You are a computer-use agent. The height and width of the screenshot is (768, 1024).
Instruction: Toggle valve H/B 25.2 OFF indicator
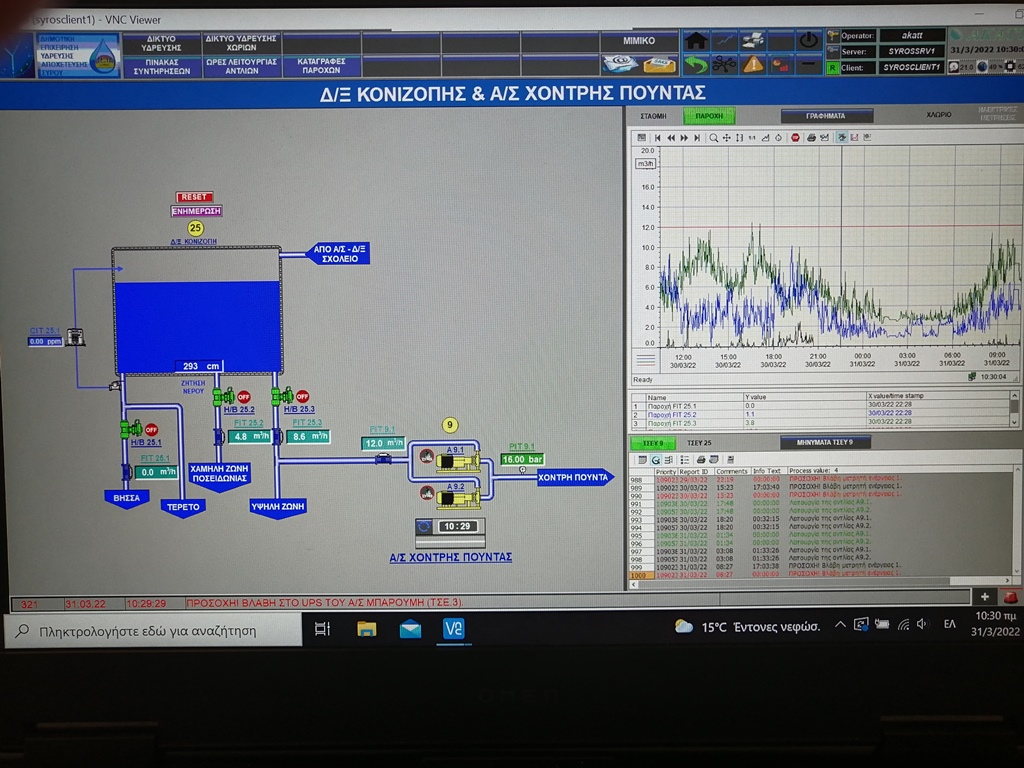pos(243,397)
